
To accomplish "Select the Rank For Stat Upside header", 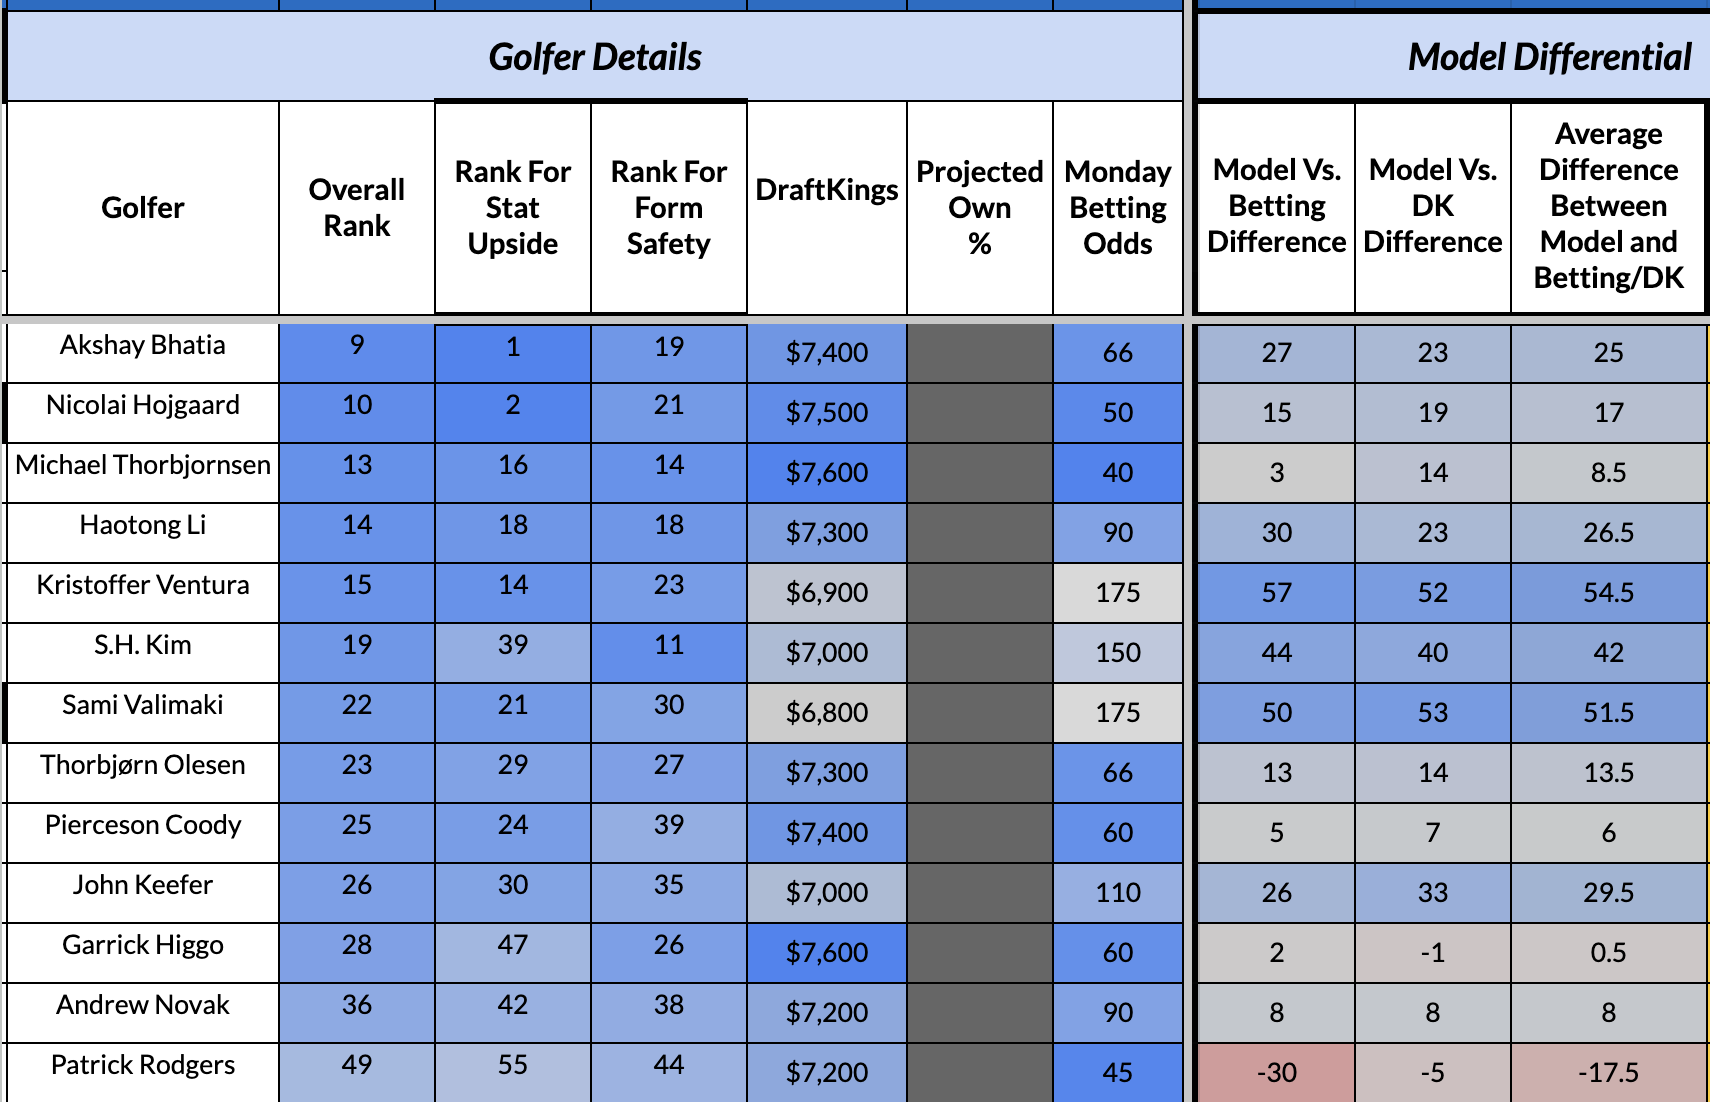I will coord(513,207).
